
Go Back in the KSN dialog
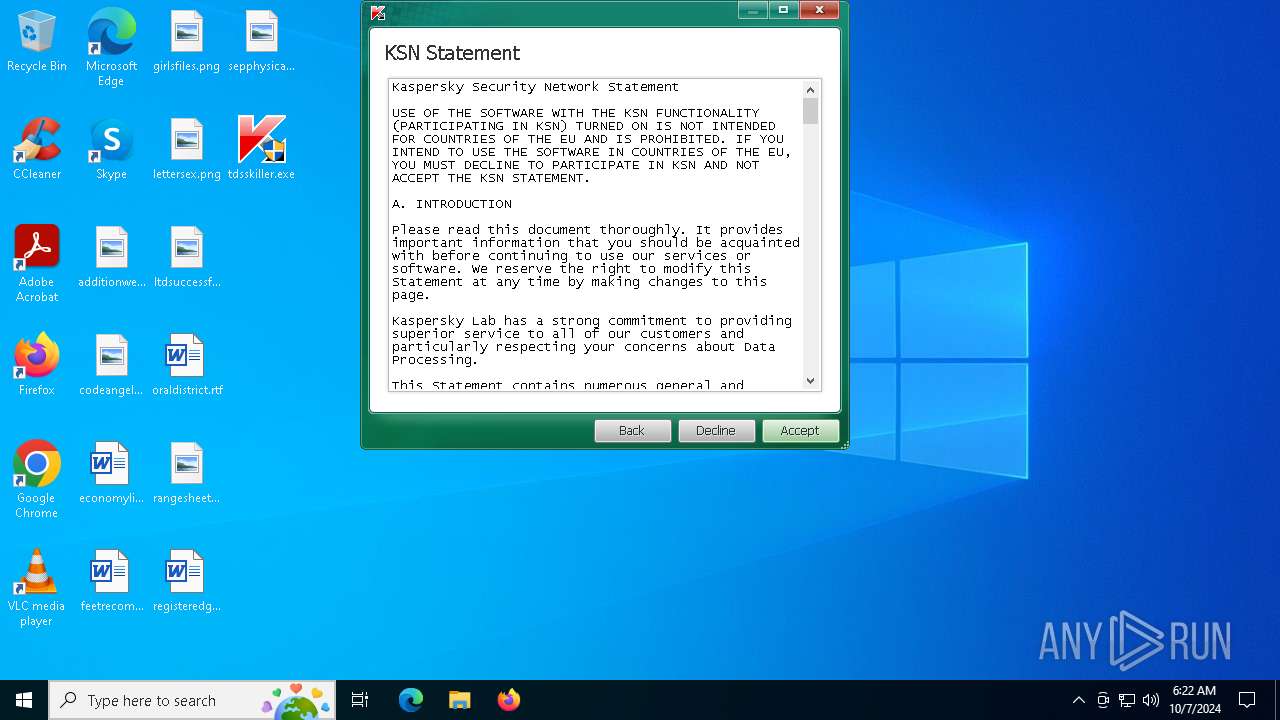pyautogui.click(x=632, y=430)
